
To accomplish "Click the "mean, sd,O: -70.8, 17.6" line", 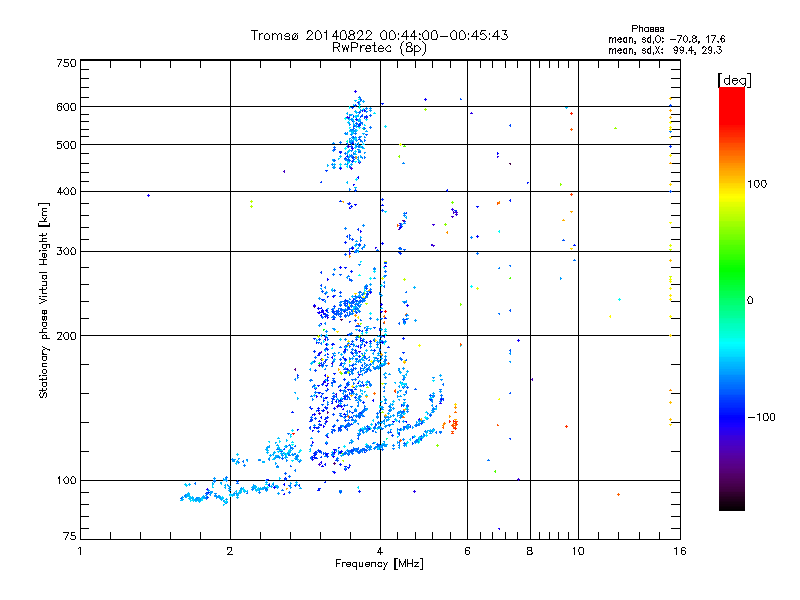I will coord(666,39).
